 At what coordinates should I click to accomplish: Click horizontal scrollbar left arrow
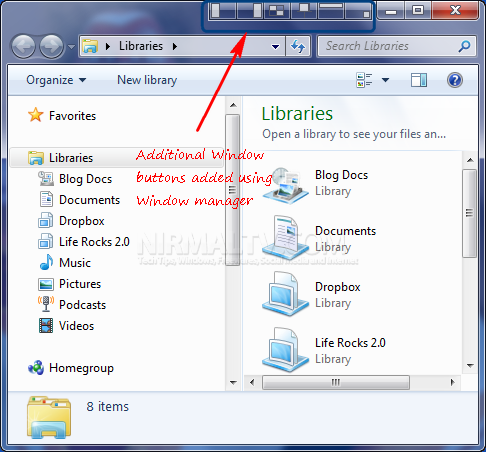click(x=252, y=382)
